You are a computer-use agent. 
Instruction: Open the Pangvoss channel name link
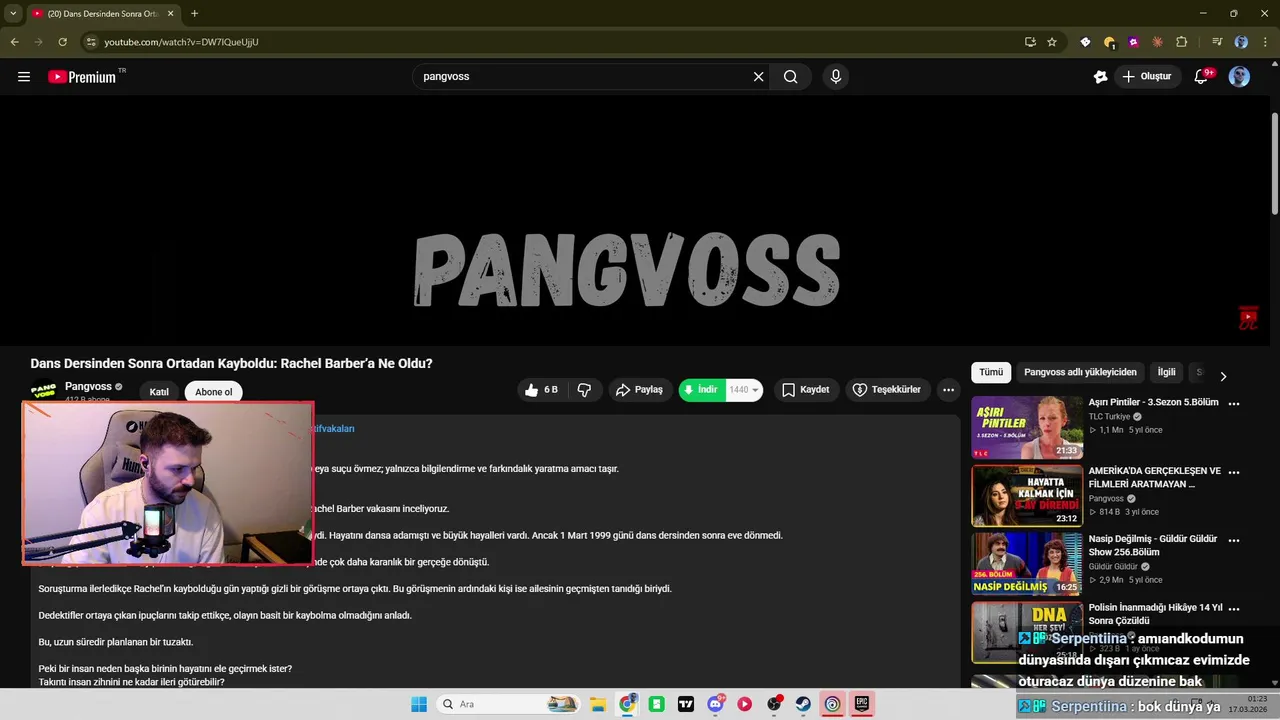(88, 386)
